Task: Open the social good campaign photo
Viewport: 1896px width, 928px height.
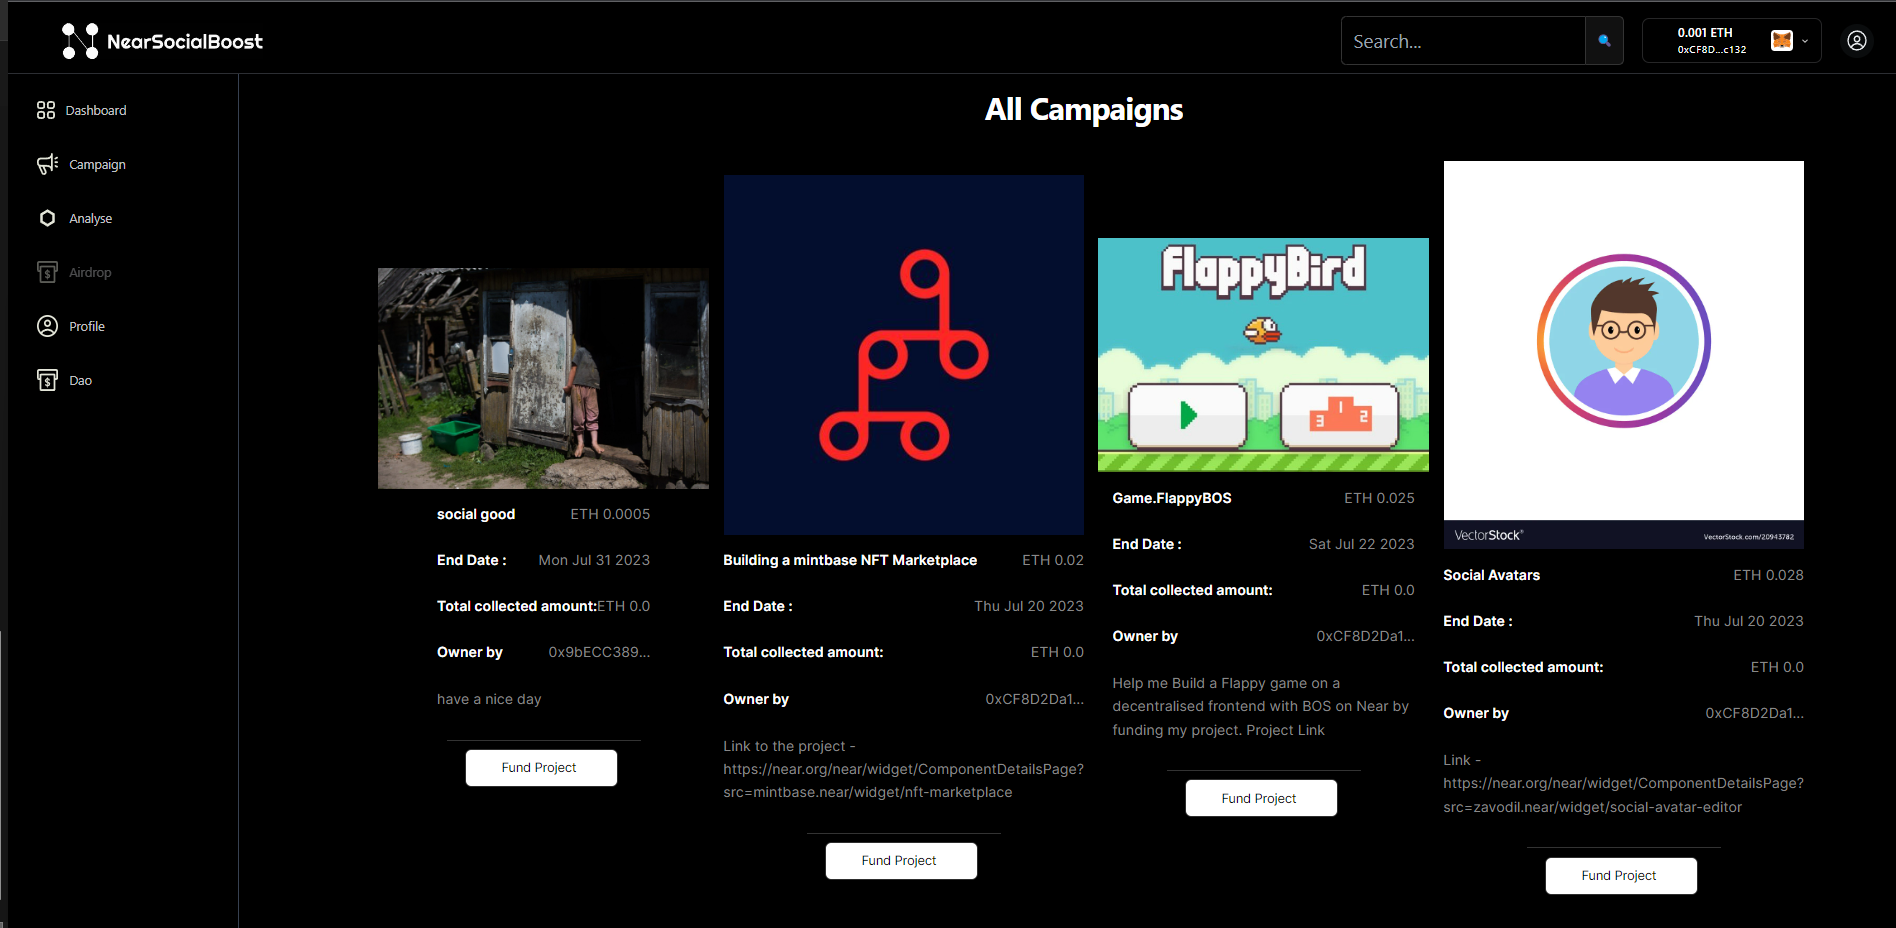Action: tap(543, 378)
